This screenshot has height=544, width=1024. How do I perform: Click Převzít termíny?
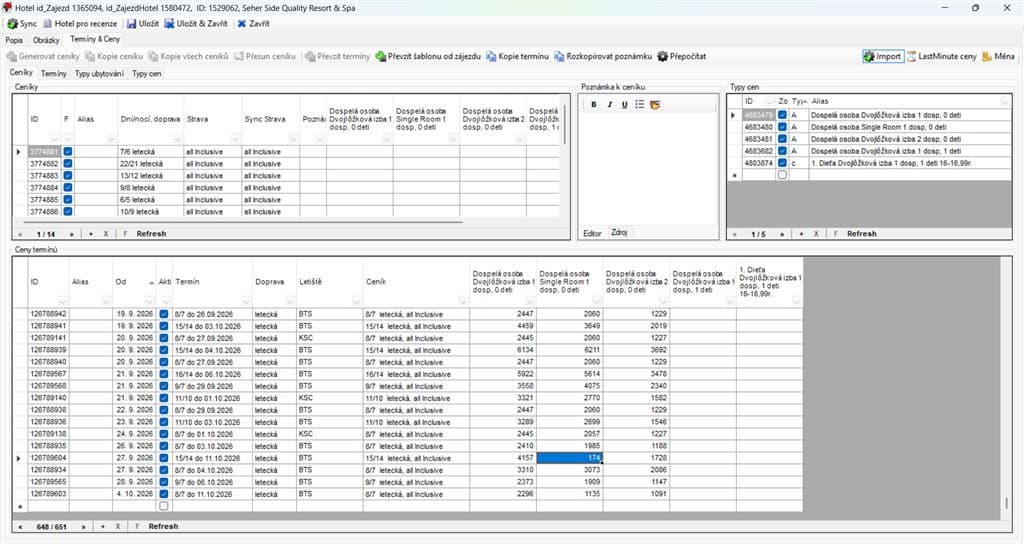[338, 56]
